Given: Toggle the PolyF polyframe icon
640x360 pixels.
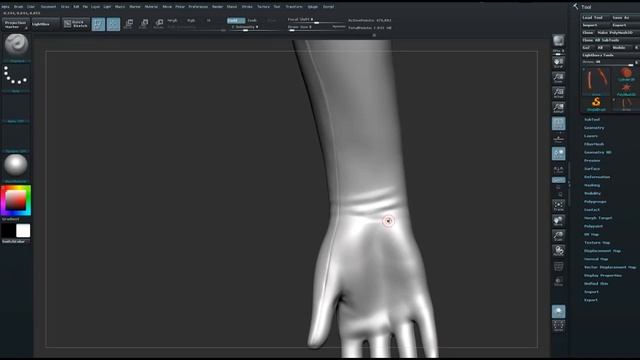Looking at the screenshot, I should (558, 267).
